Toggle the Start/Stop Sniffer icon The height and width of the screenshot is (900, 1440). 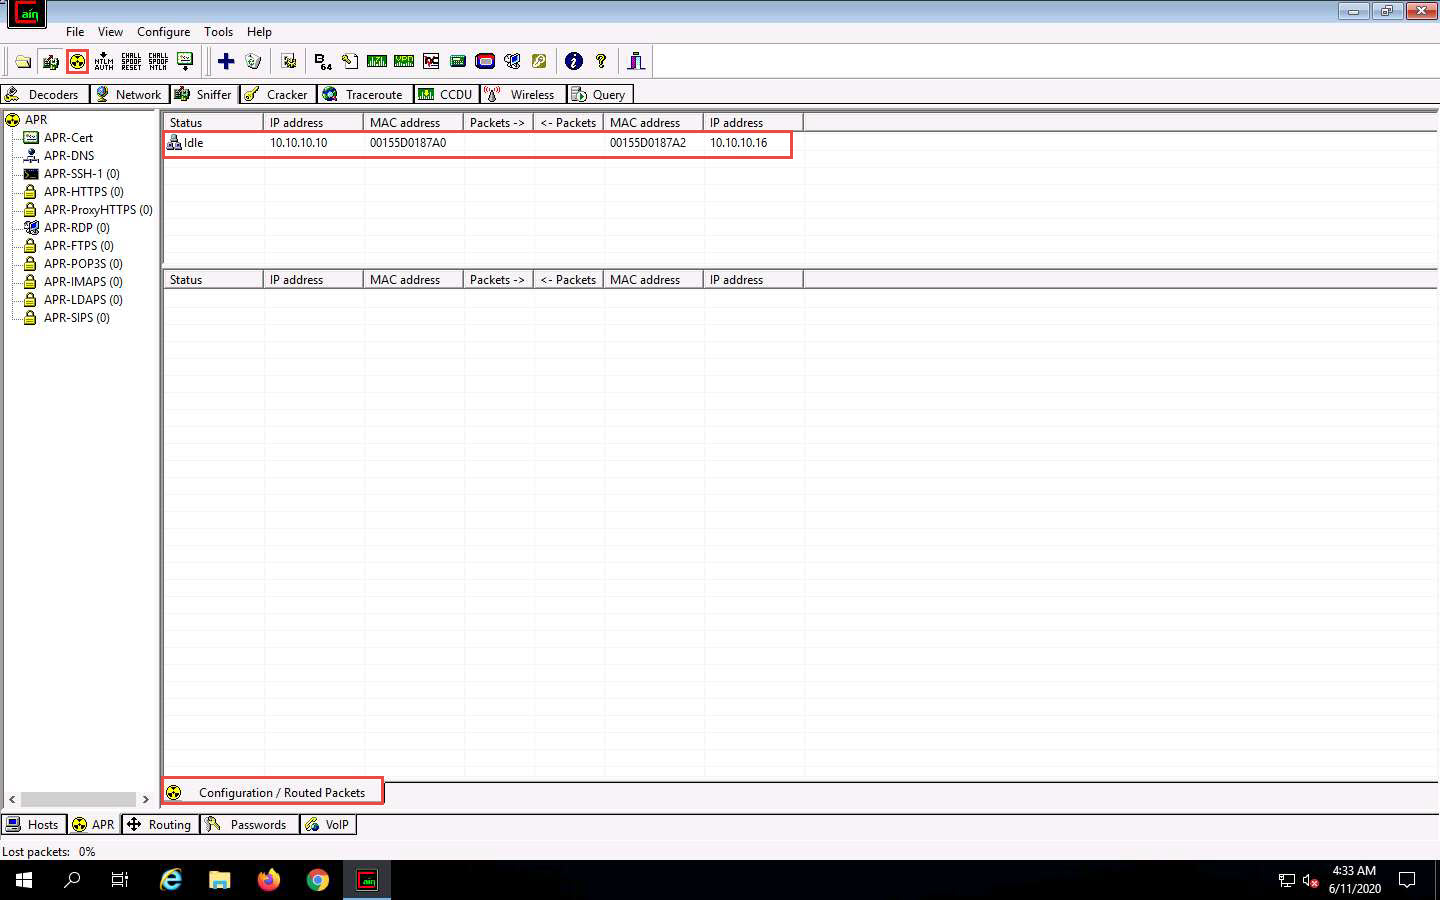pyautogui.click(x=50, y=62)
